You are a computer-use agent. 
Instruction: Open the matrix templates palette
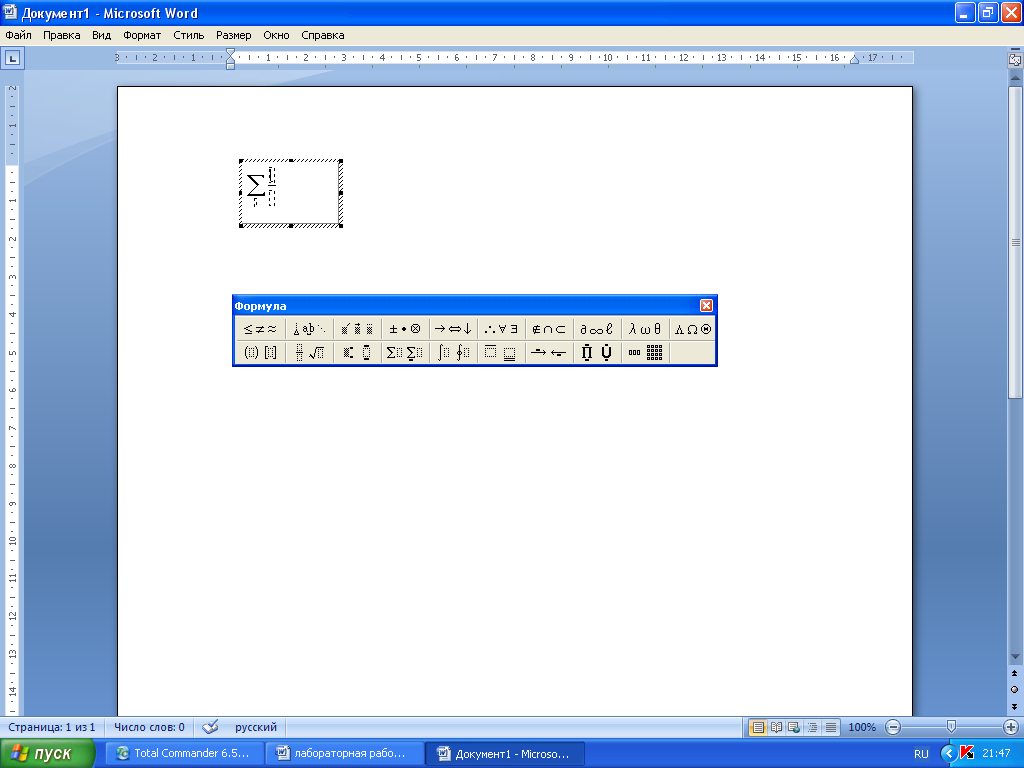(x=645, y=353)
